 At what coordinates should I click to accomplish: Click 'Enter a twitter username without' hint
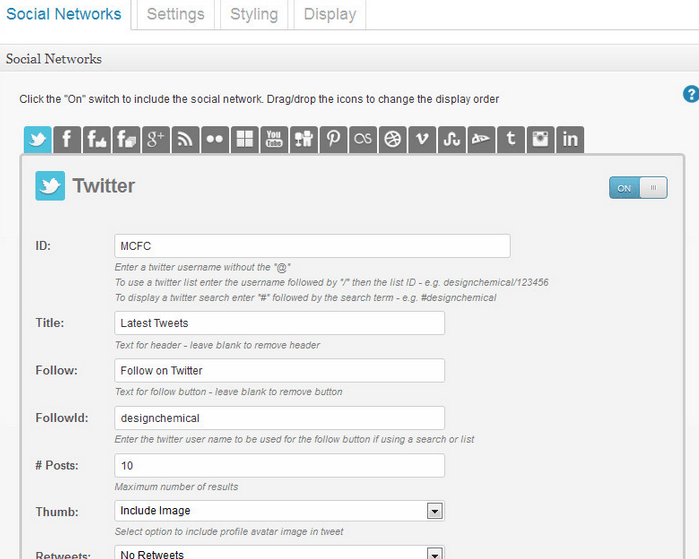tap(203, 267)
